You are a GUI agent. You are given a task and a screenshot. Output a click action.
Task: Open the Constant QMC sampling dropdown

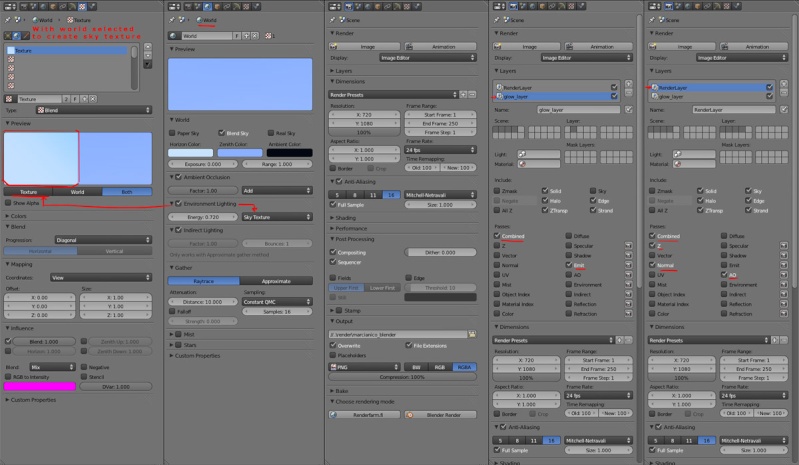click(x=277, y=302)
